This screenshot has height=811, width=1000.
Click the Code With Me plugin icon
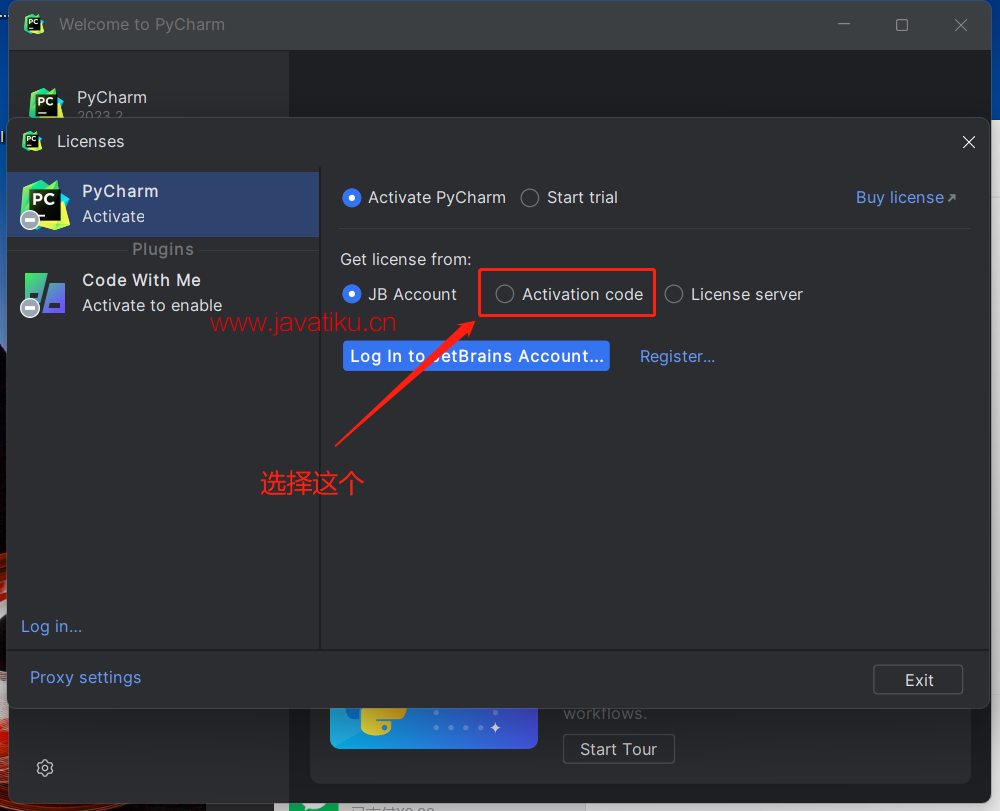44,294
